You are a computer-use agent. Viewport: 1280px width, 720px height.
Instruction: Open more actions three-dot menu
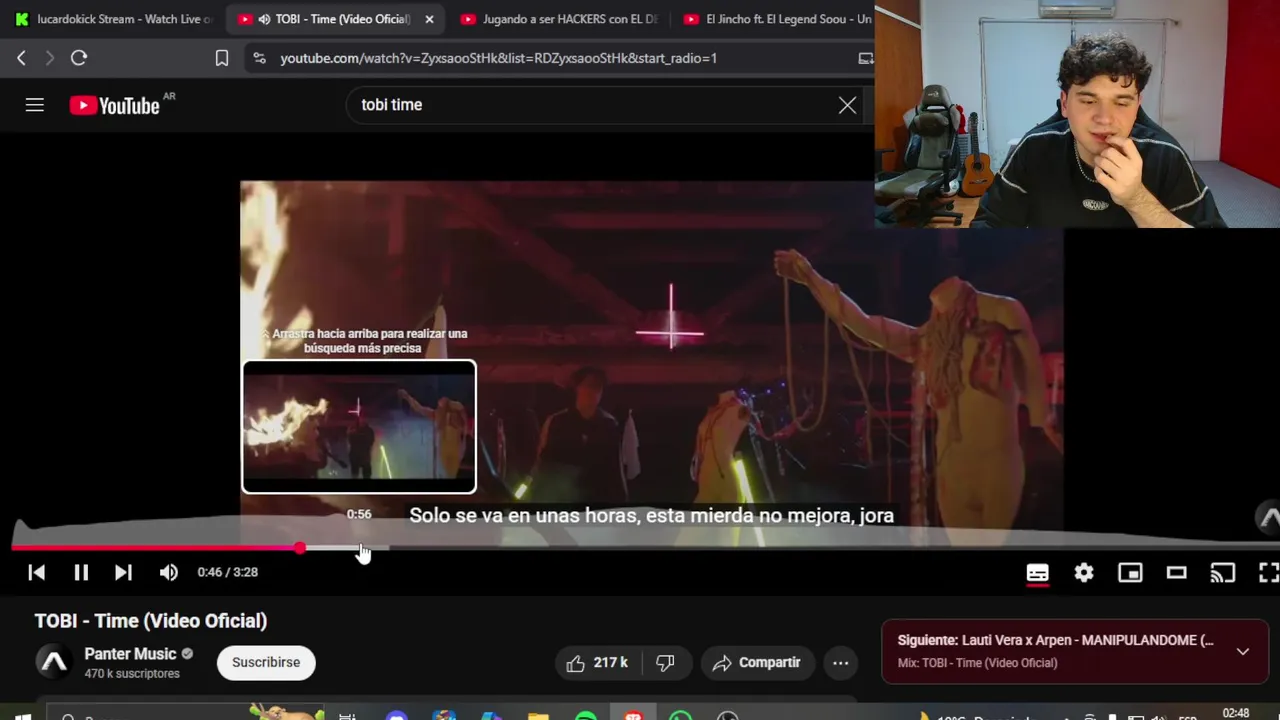pyautogui.click(x=841, y=663)
